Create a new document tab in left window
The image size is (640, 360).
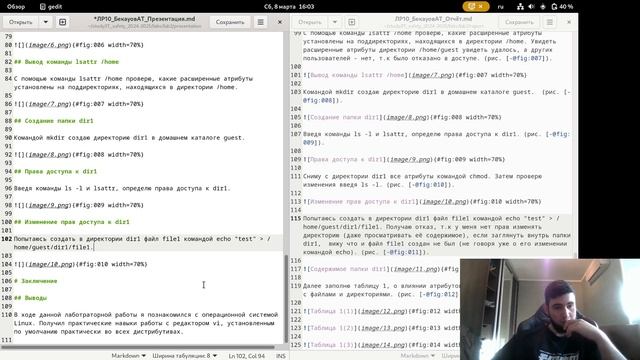tap(62, 22)
